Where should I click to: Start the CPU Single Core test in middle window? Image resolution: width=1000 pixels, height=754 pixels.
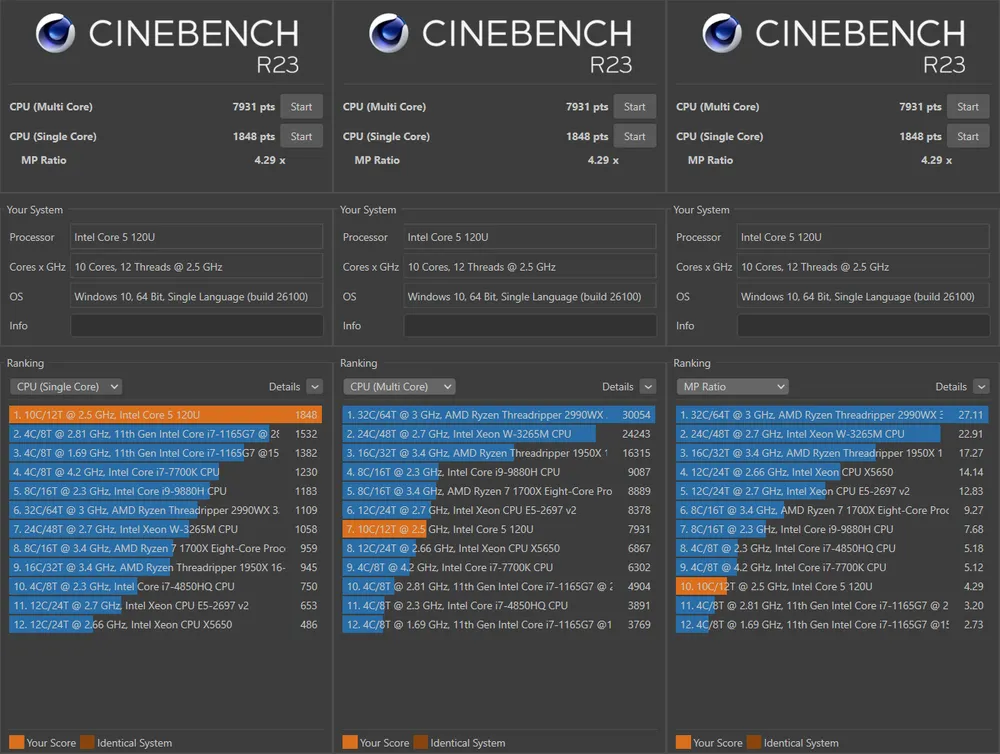tap(634, 136)
